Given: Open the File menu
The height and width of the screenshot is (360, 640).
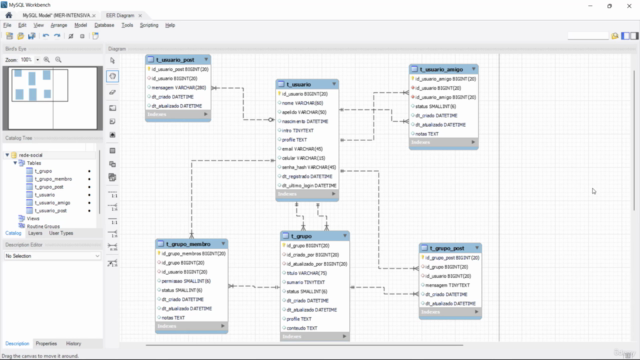Looking at the screenshot, I should click(7, 25).
